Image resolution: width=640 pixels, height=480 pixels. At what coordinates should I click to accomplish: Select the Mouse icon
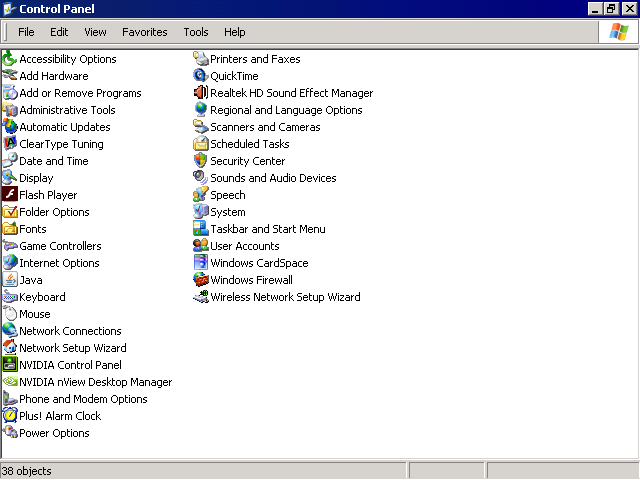(x=10, y=314)
